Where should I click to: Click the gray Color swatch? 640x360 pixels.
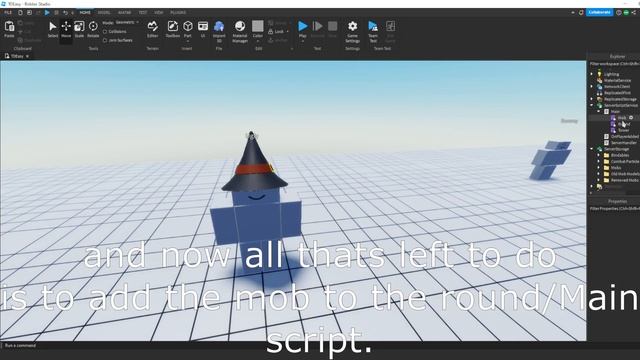coord(258,26)
